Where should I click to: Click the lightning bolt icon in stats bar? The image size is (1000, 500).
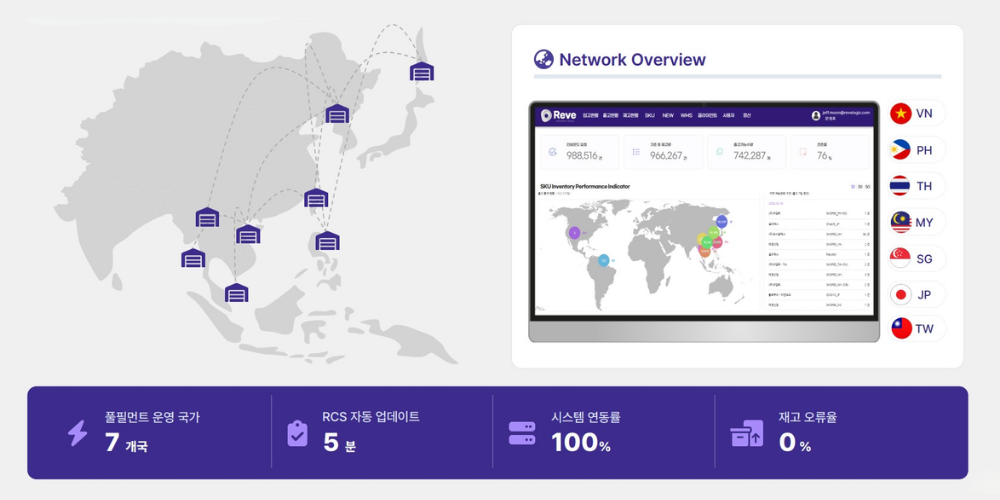coord(78,433)
